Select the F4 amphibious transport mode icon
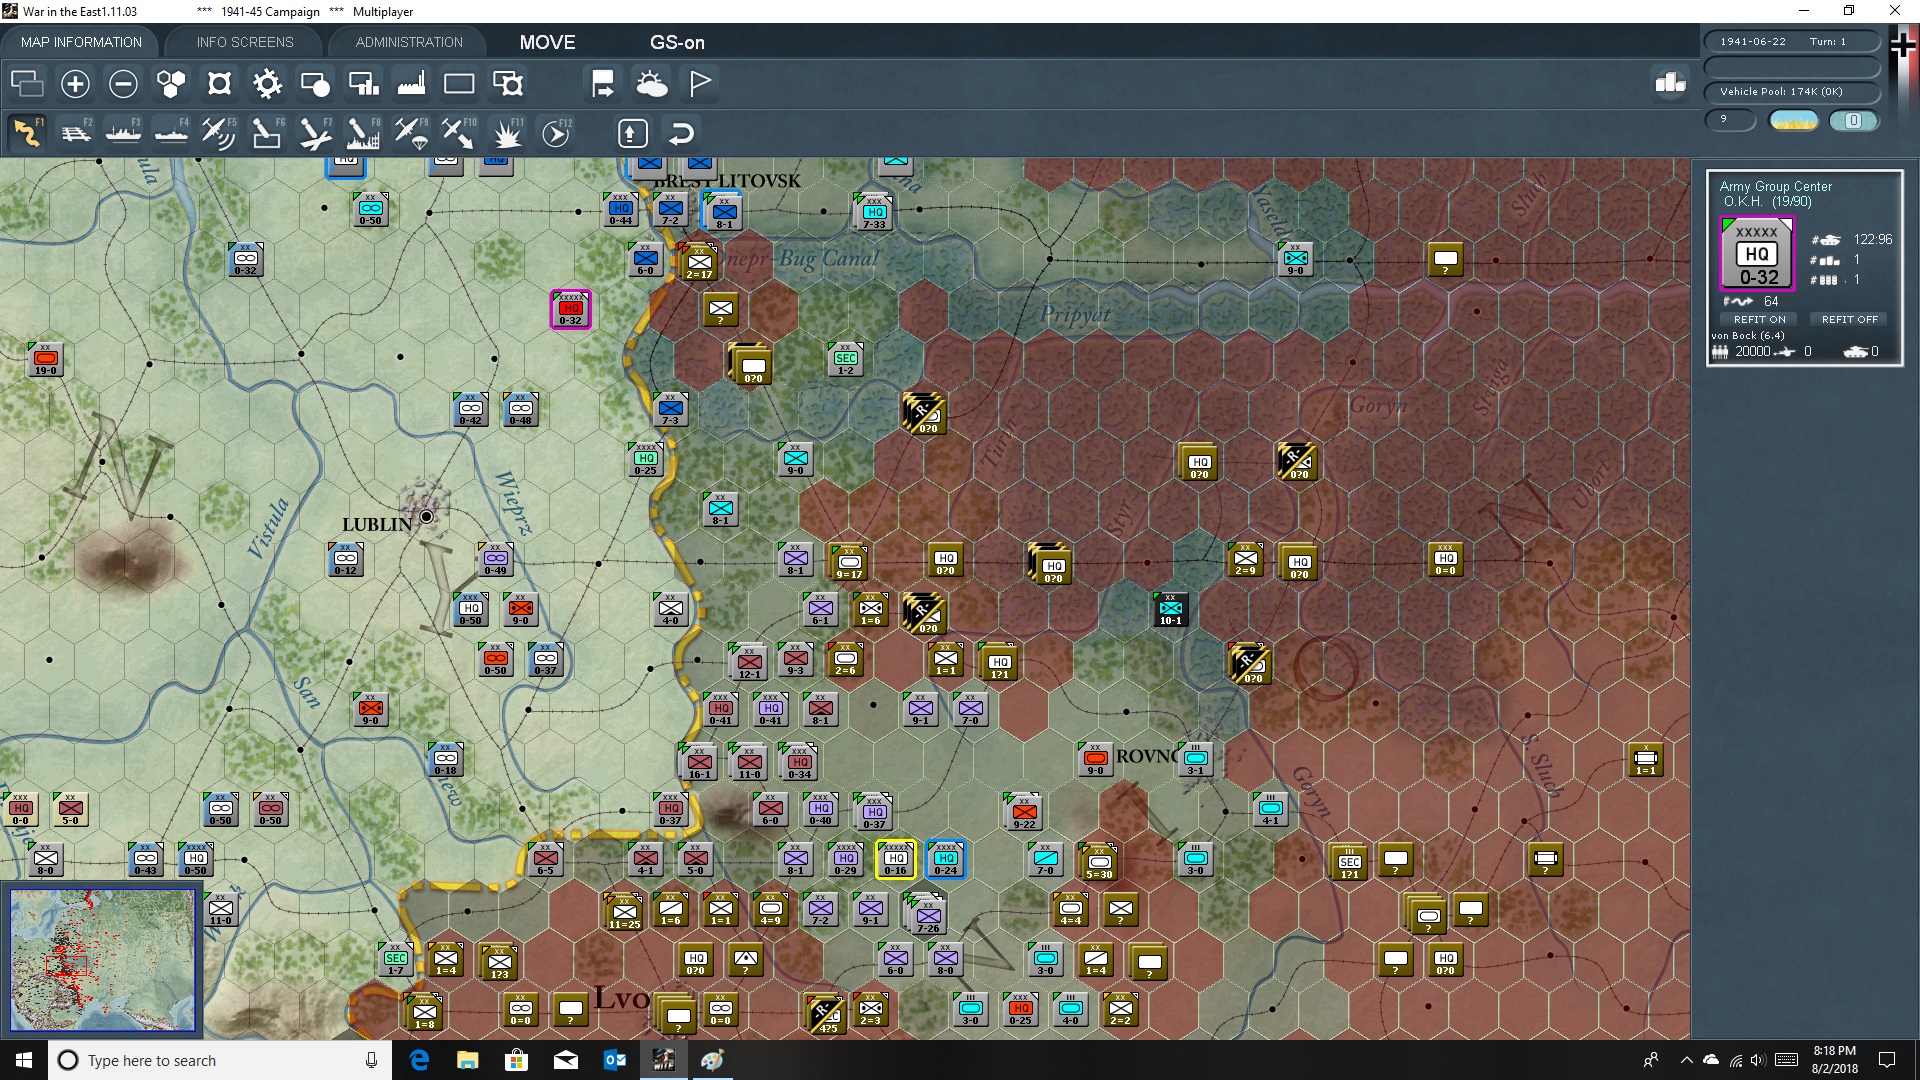This screenshot has height=1080, width=1920. 171,133
